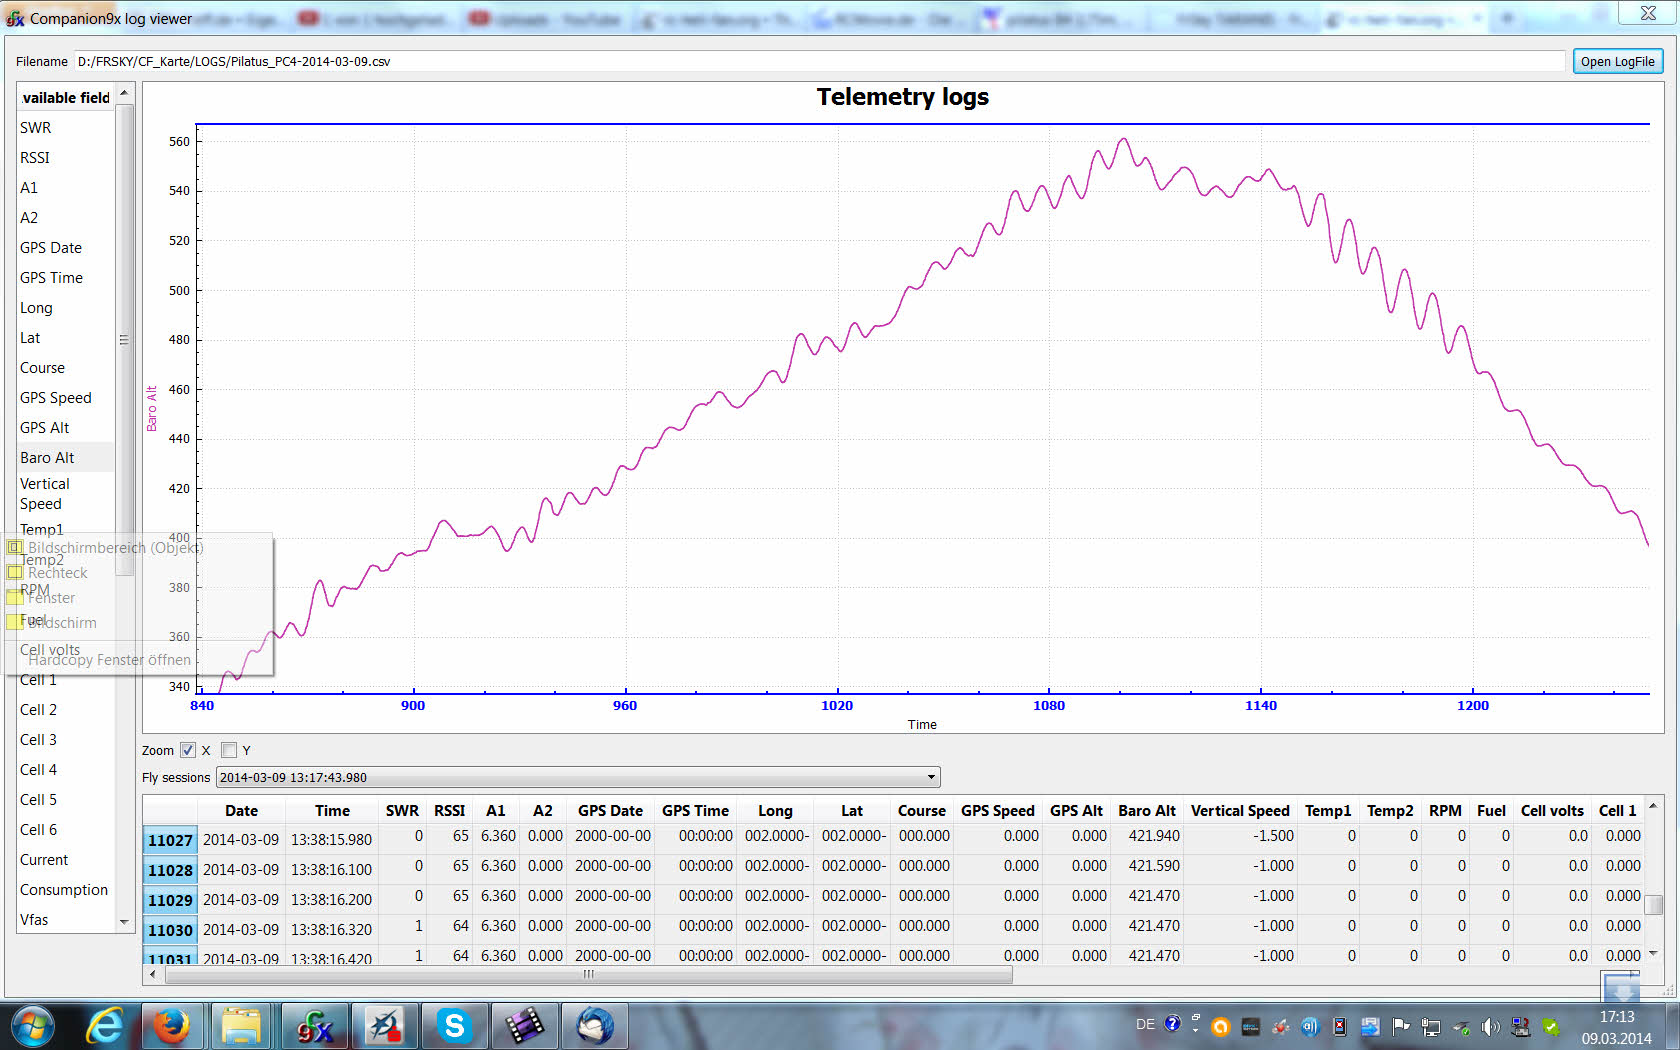Viewport: 1680px width, 1050px height.
Task: Click the table vertical scrollbar thumb
Action: click(1654, 904)
